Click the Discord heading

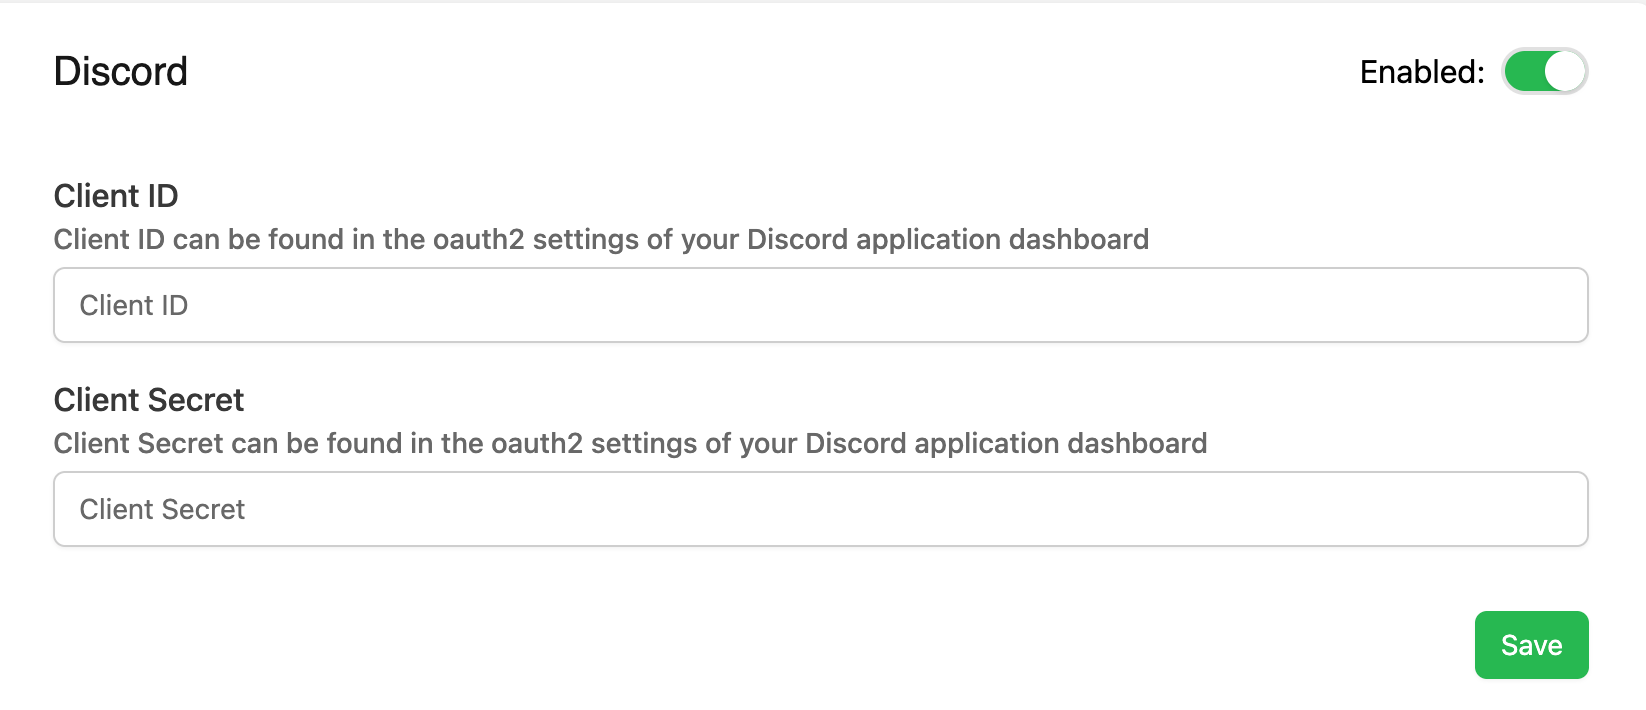pyautogui.click(x=120, y=71)
